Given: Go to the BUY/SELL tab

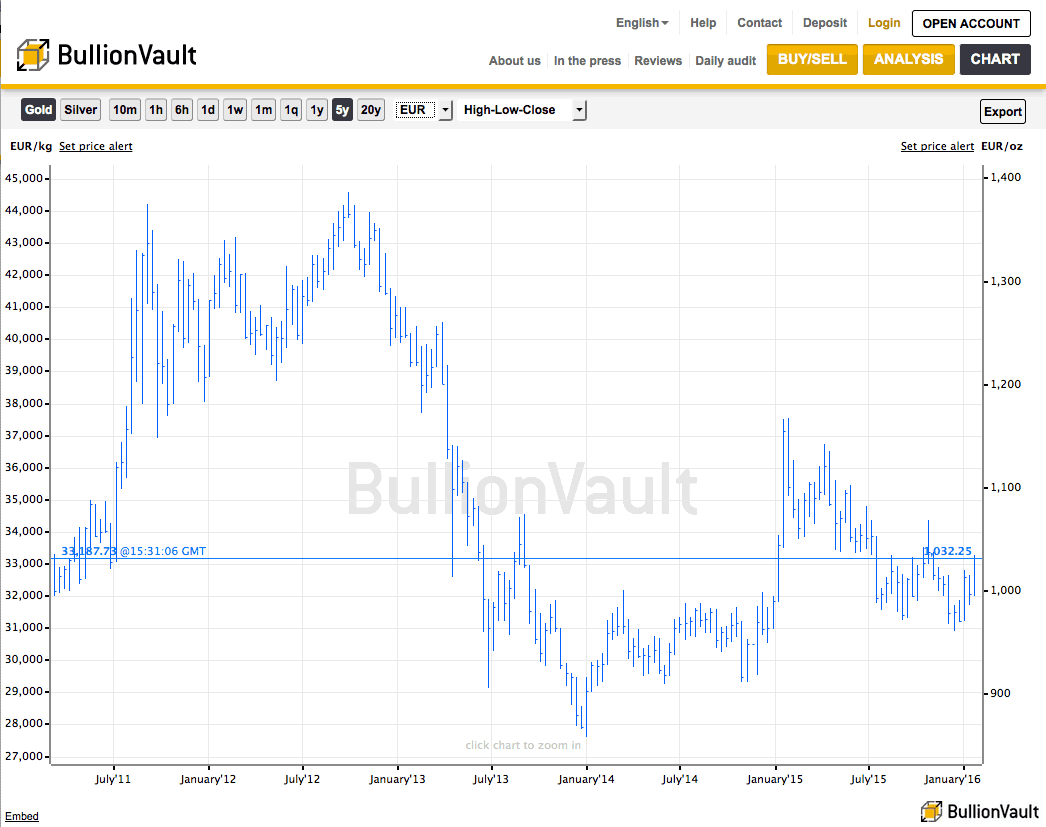Looking at the screenshot, I should pos(812,59).
